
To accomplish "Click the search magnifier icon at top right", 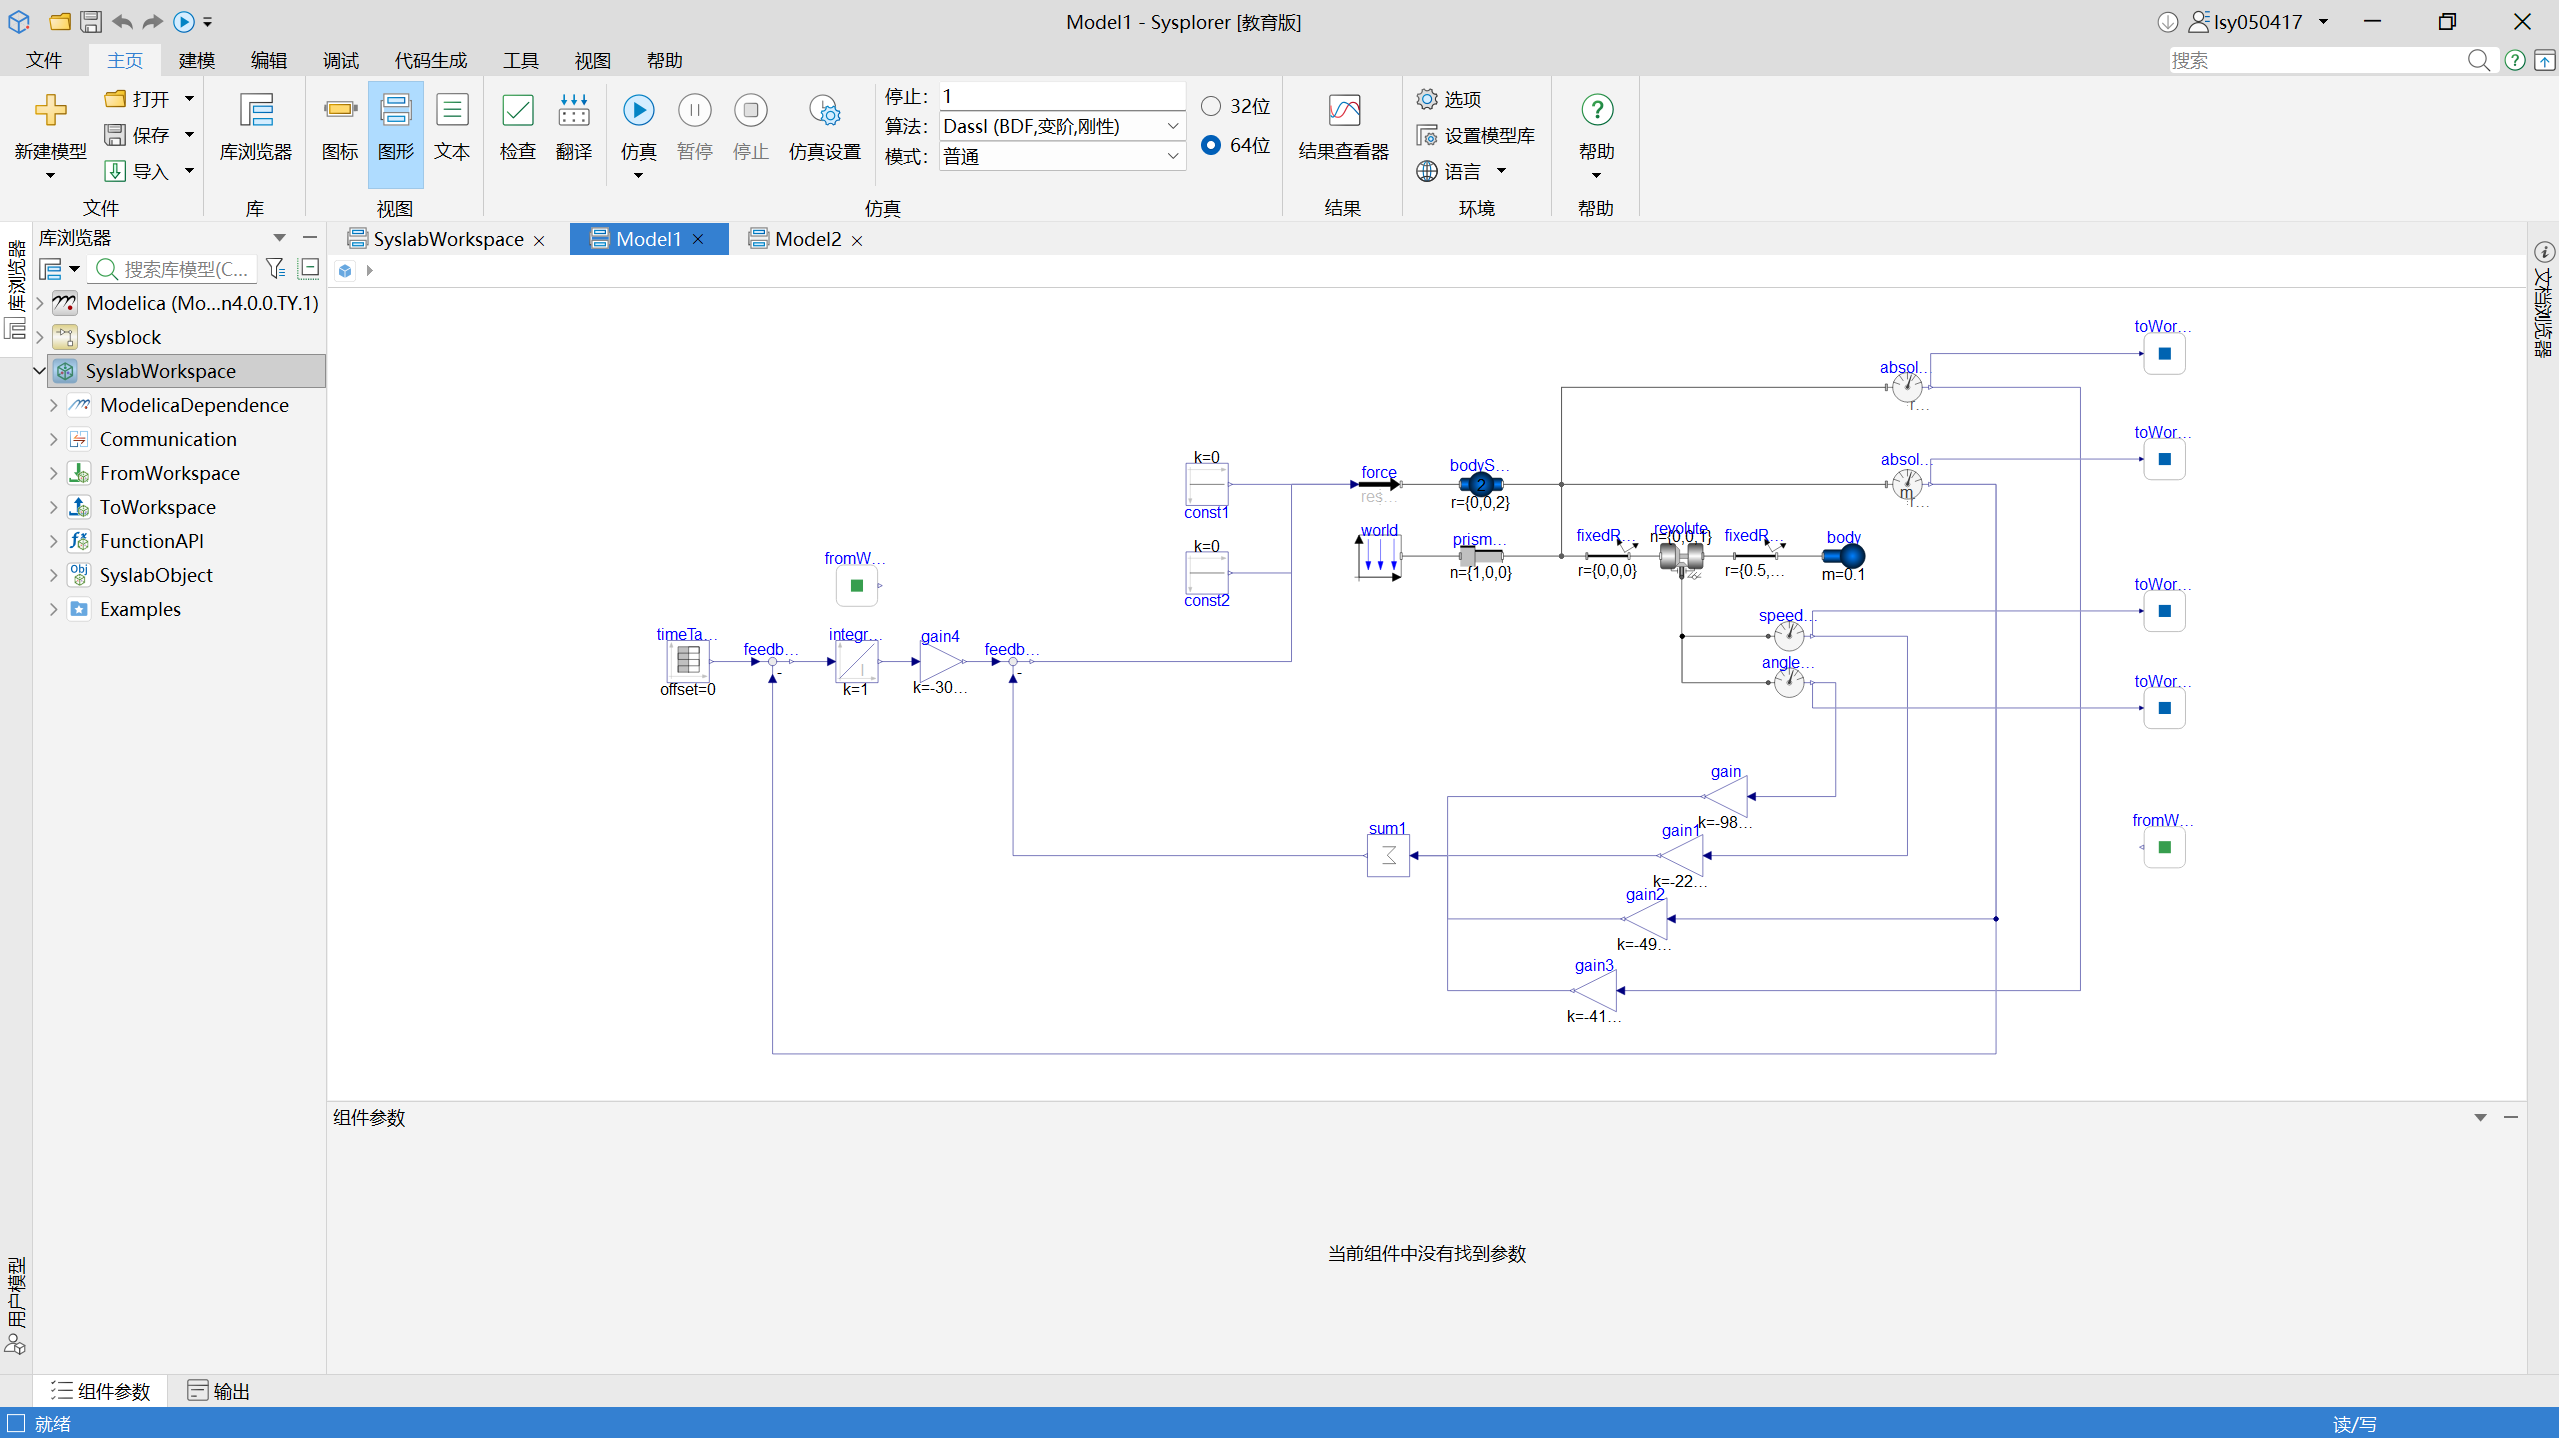I will click(2478, 61).
